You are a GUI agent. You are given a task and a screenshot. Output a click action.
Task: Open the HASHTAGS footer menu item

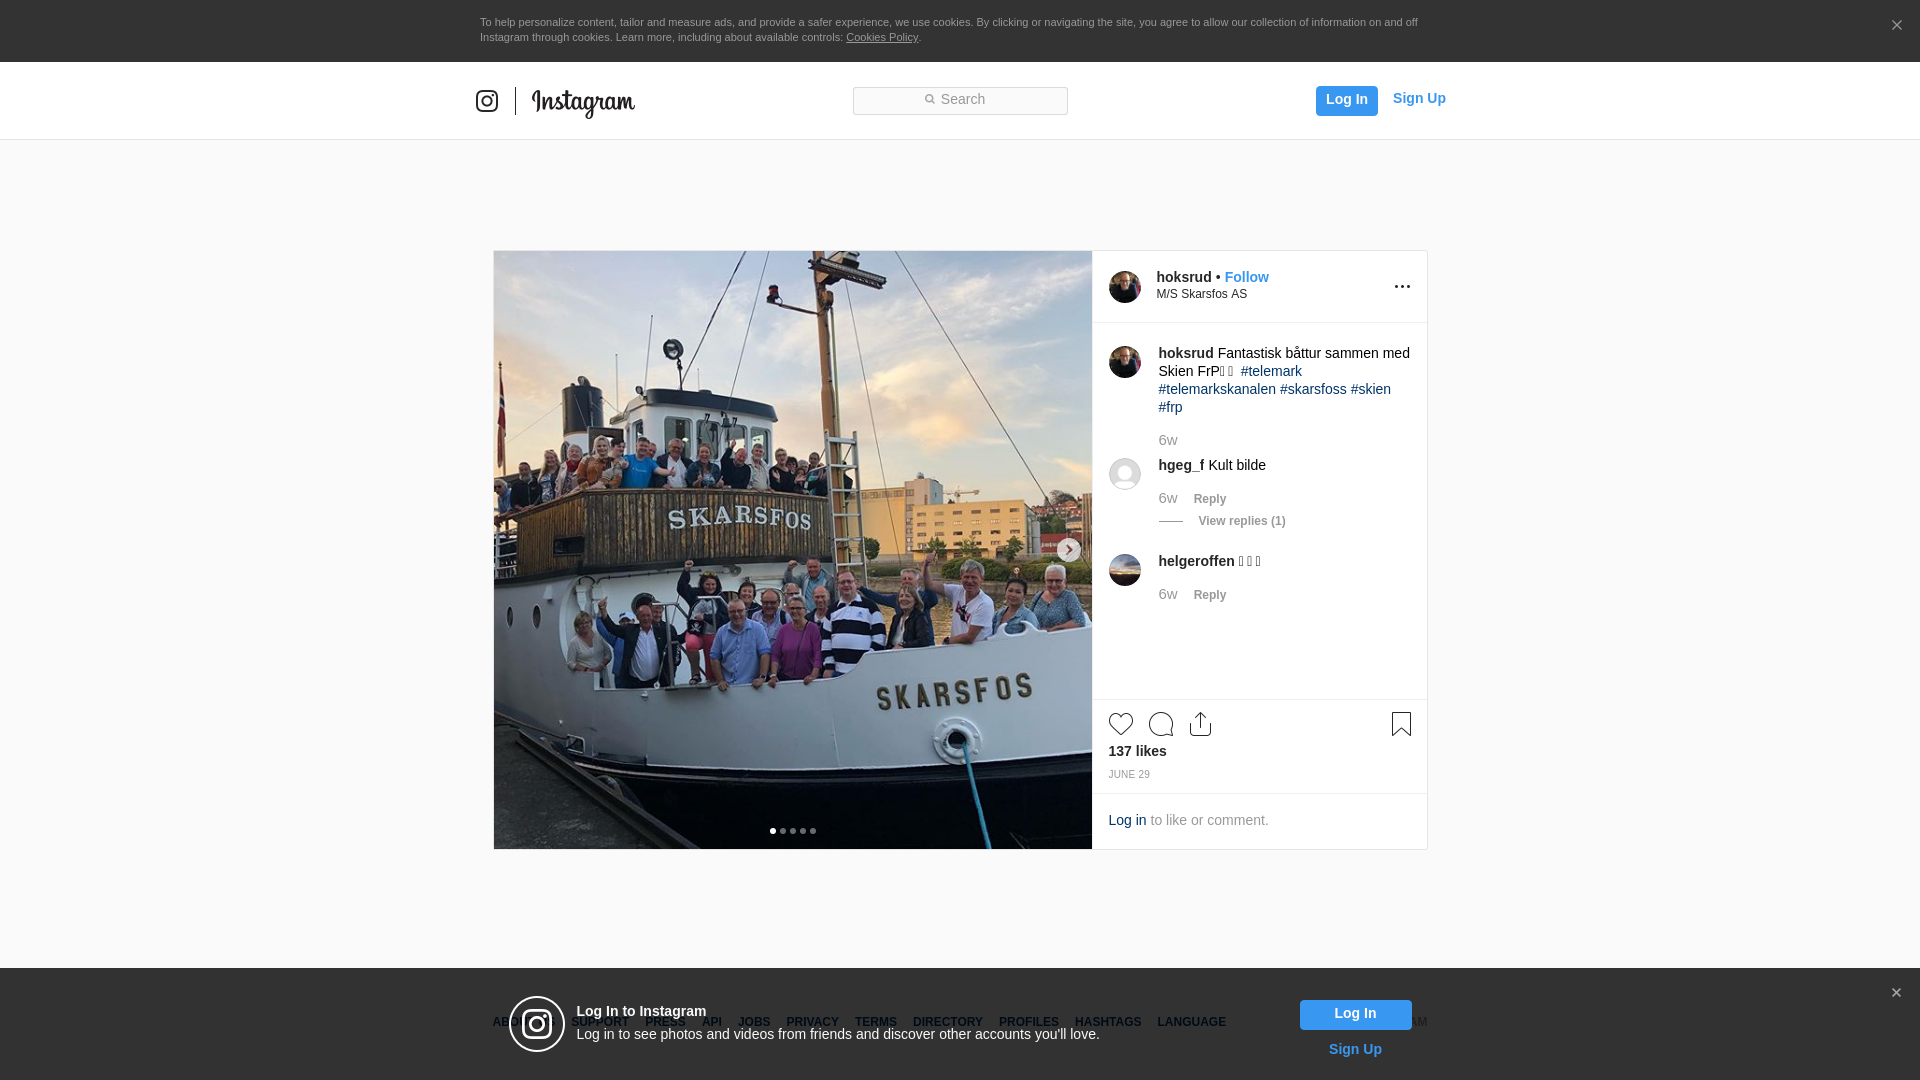(x=1107, y=1022)
